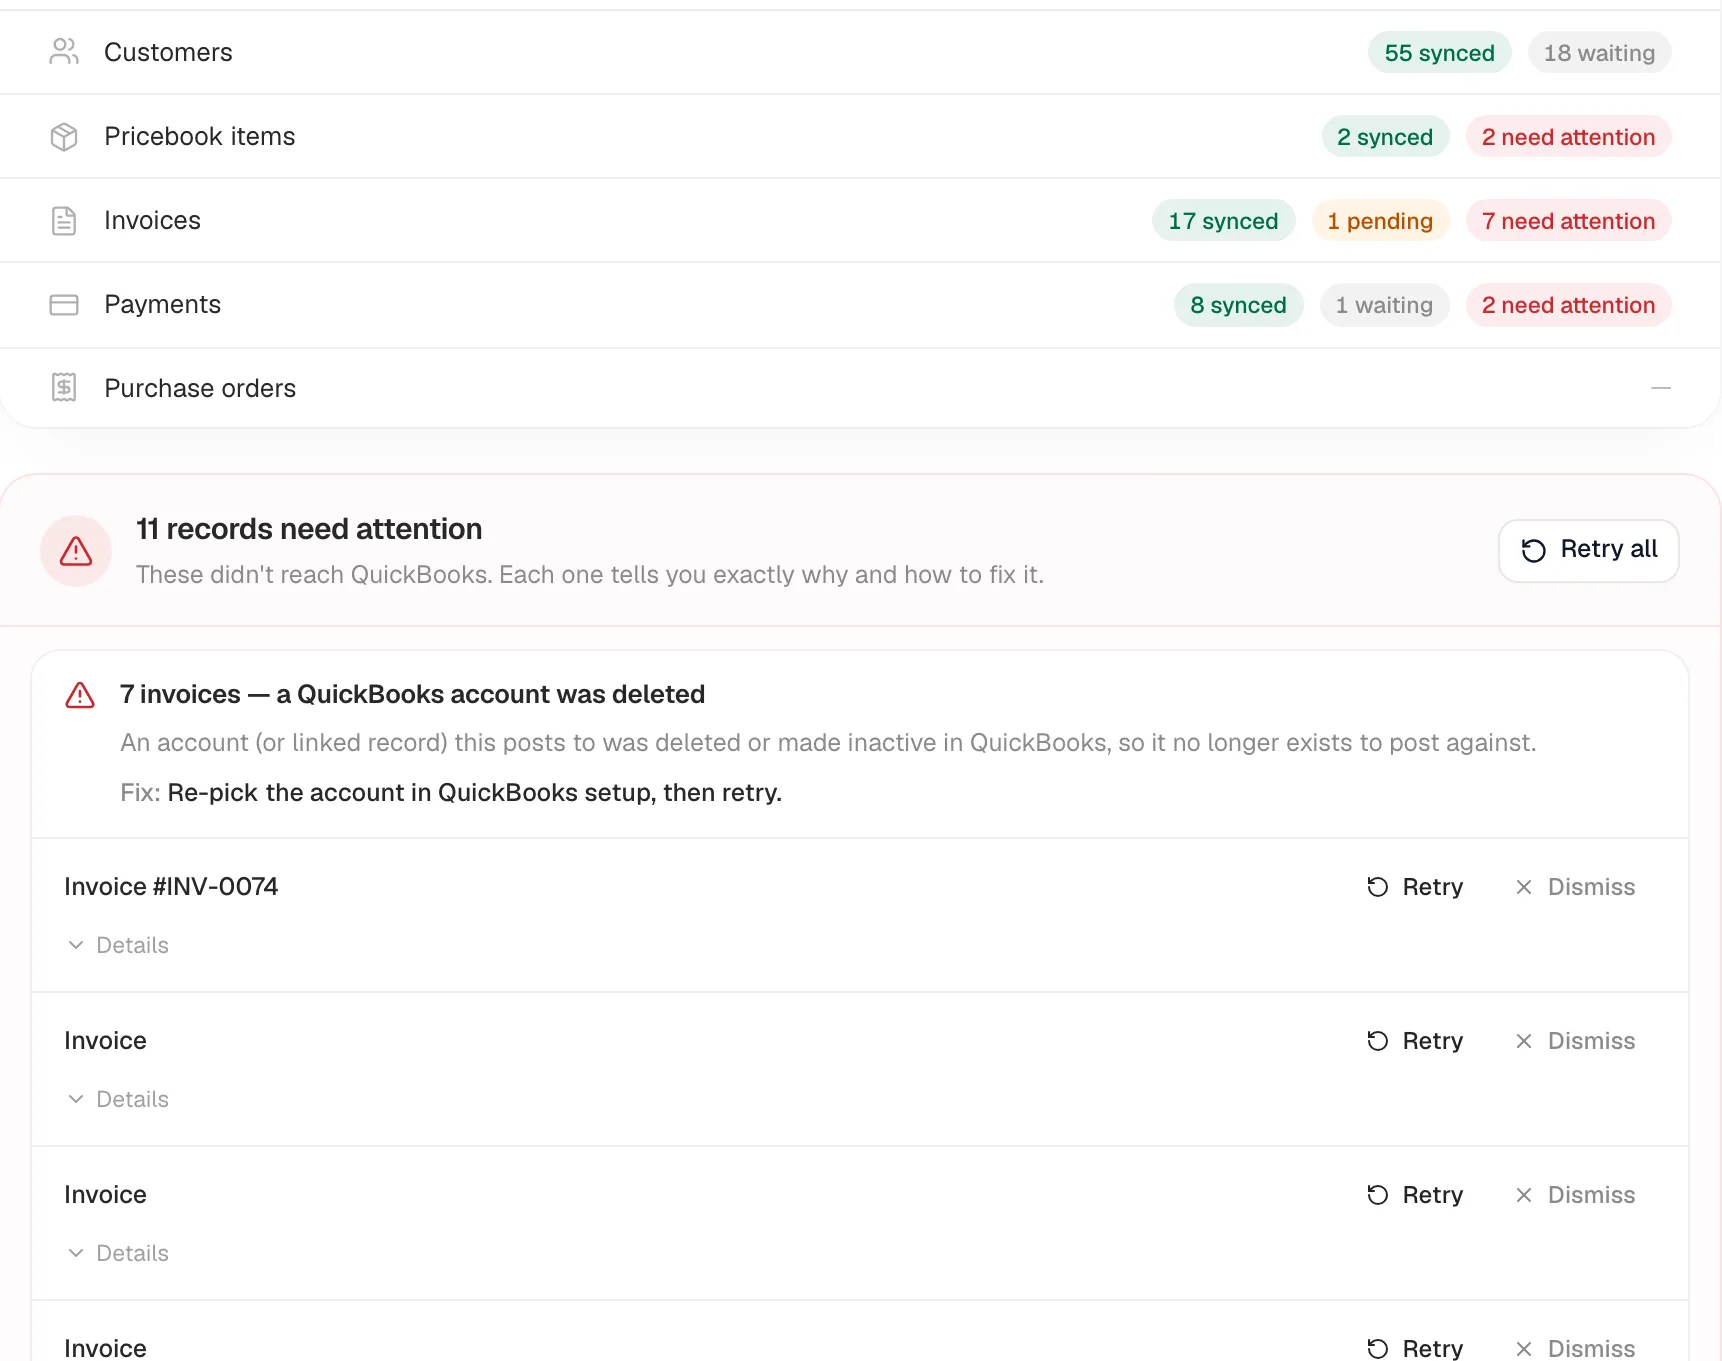The height and width of the screenshot is (1361, 1722).
Task: Click "7 invoices — a QuickBooks account was deleted" heading
Action: point(412,694)
